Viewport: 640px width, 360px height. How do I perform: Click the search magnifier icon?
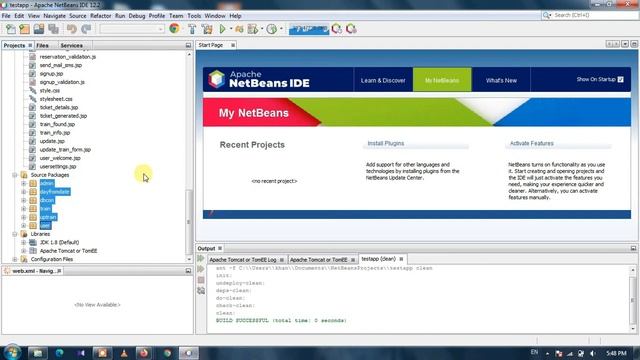546,15
